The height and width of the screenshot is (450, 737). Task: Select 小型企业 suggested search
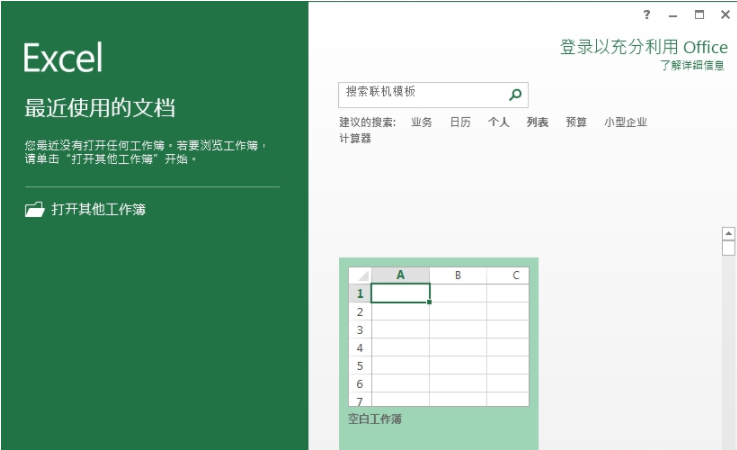coord(625,122)
